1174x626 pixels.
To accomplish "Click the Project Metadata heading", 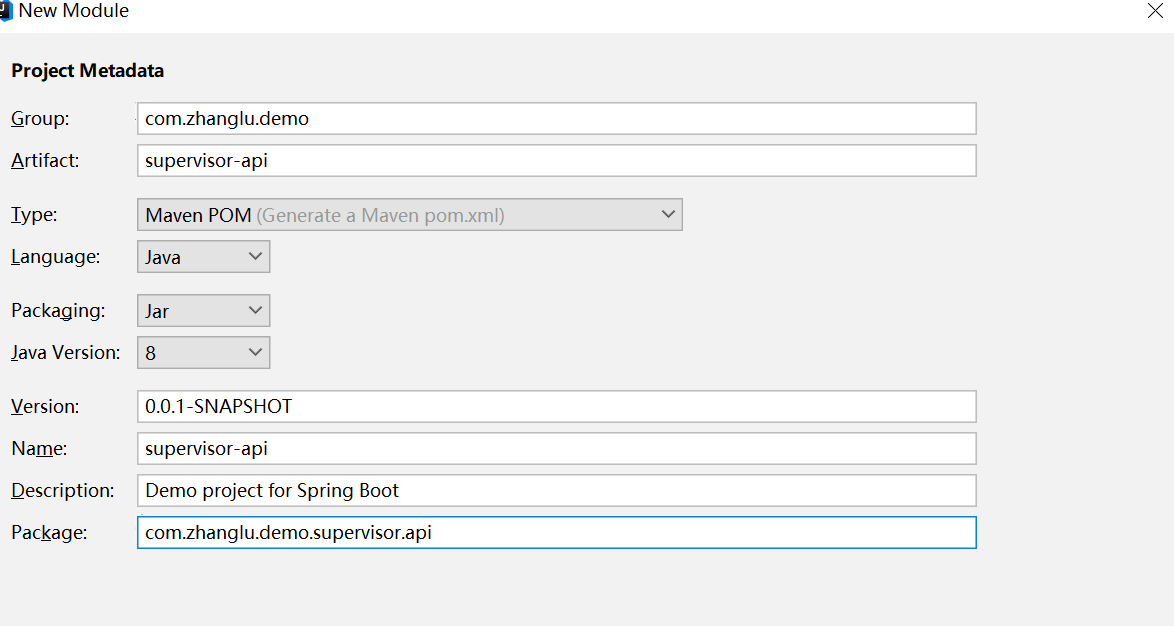I will 88,70.
